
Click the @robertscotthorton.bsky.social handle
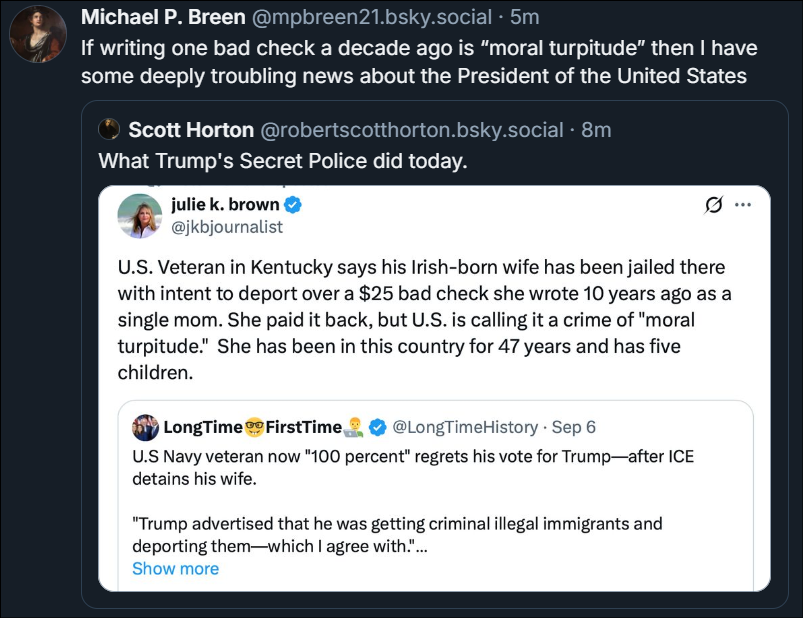click(x=413, y=130)
